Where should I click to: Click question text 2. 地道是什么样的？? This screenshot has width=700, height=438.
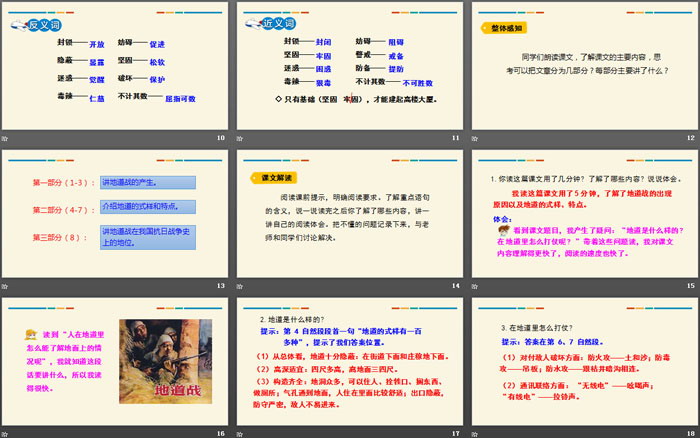(x=292, y=320)
